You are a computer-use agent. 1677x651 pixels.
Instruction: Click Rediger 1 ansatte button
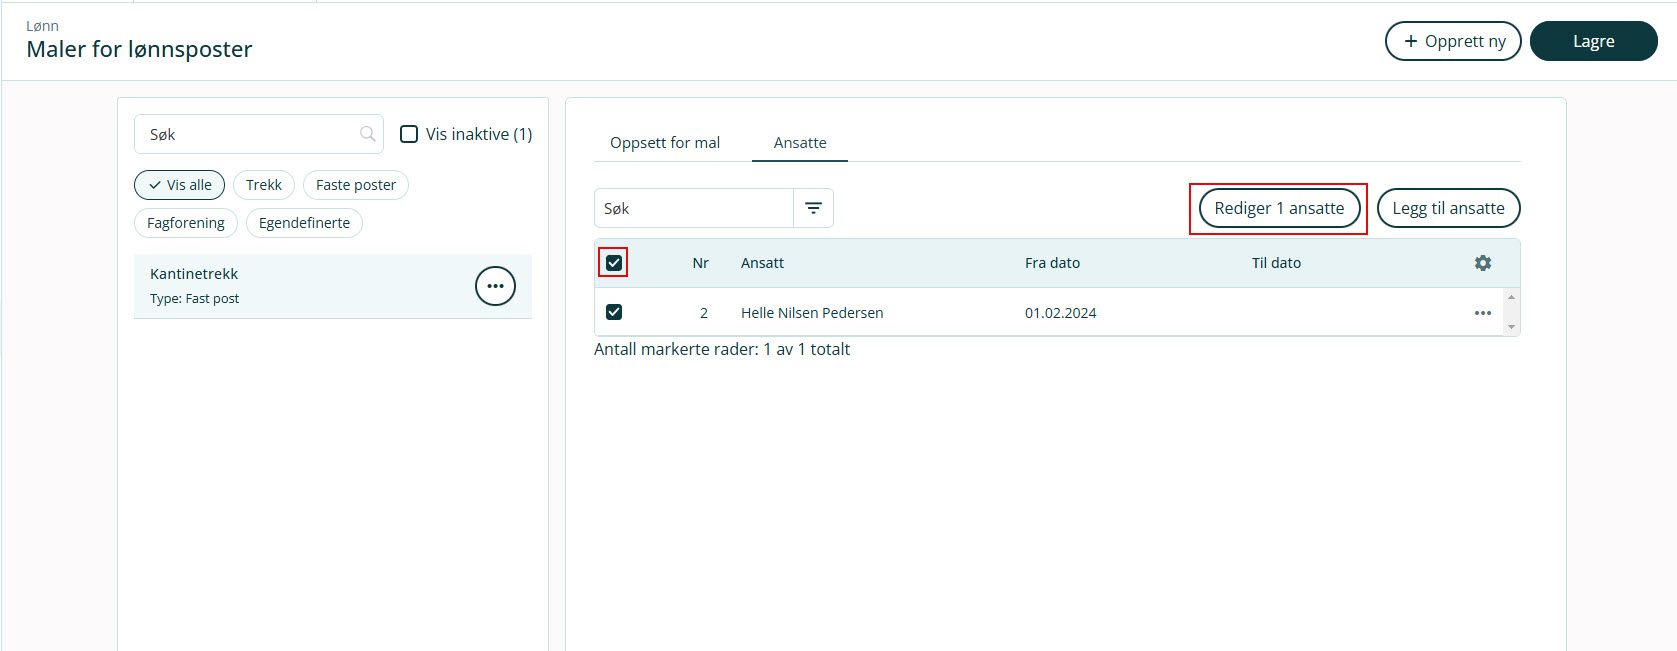tap(1279, 208)
